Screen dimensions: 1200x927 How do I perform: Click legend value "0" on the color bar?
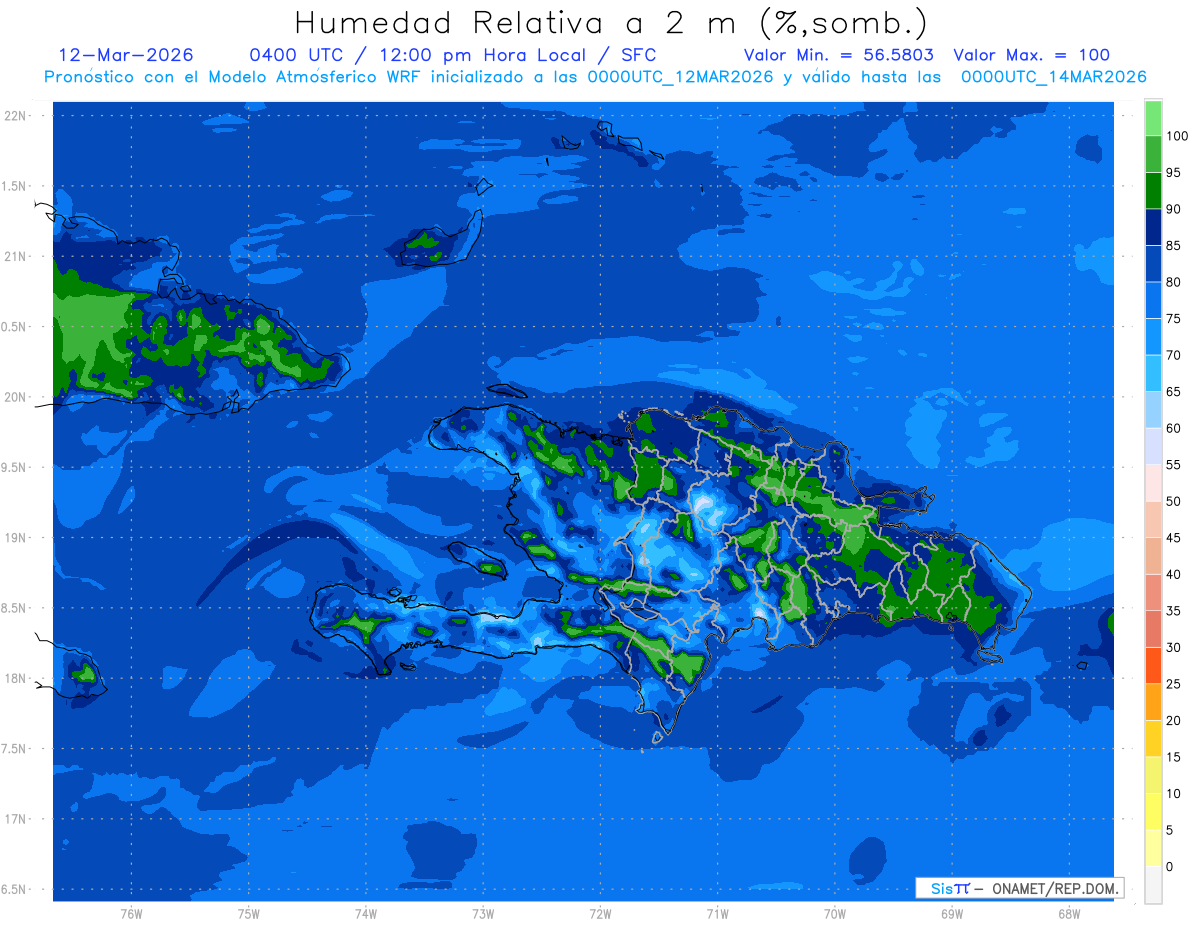point(1170,867)
